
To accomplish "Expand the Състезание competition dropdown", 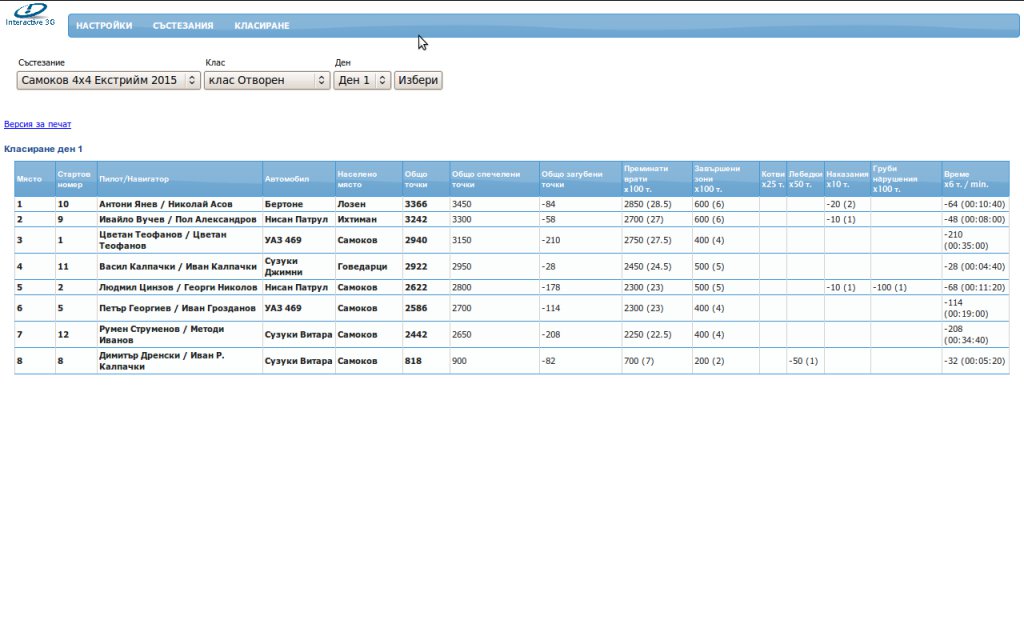I will [109, 80].
